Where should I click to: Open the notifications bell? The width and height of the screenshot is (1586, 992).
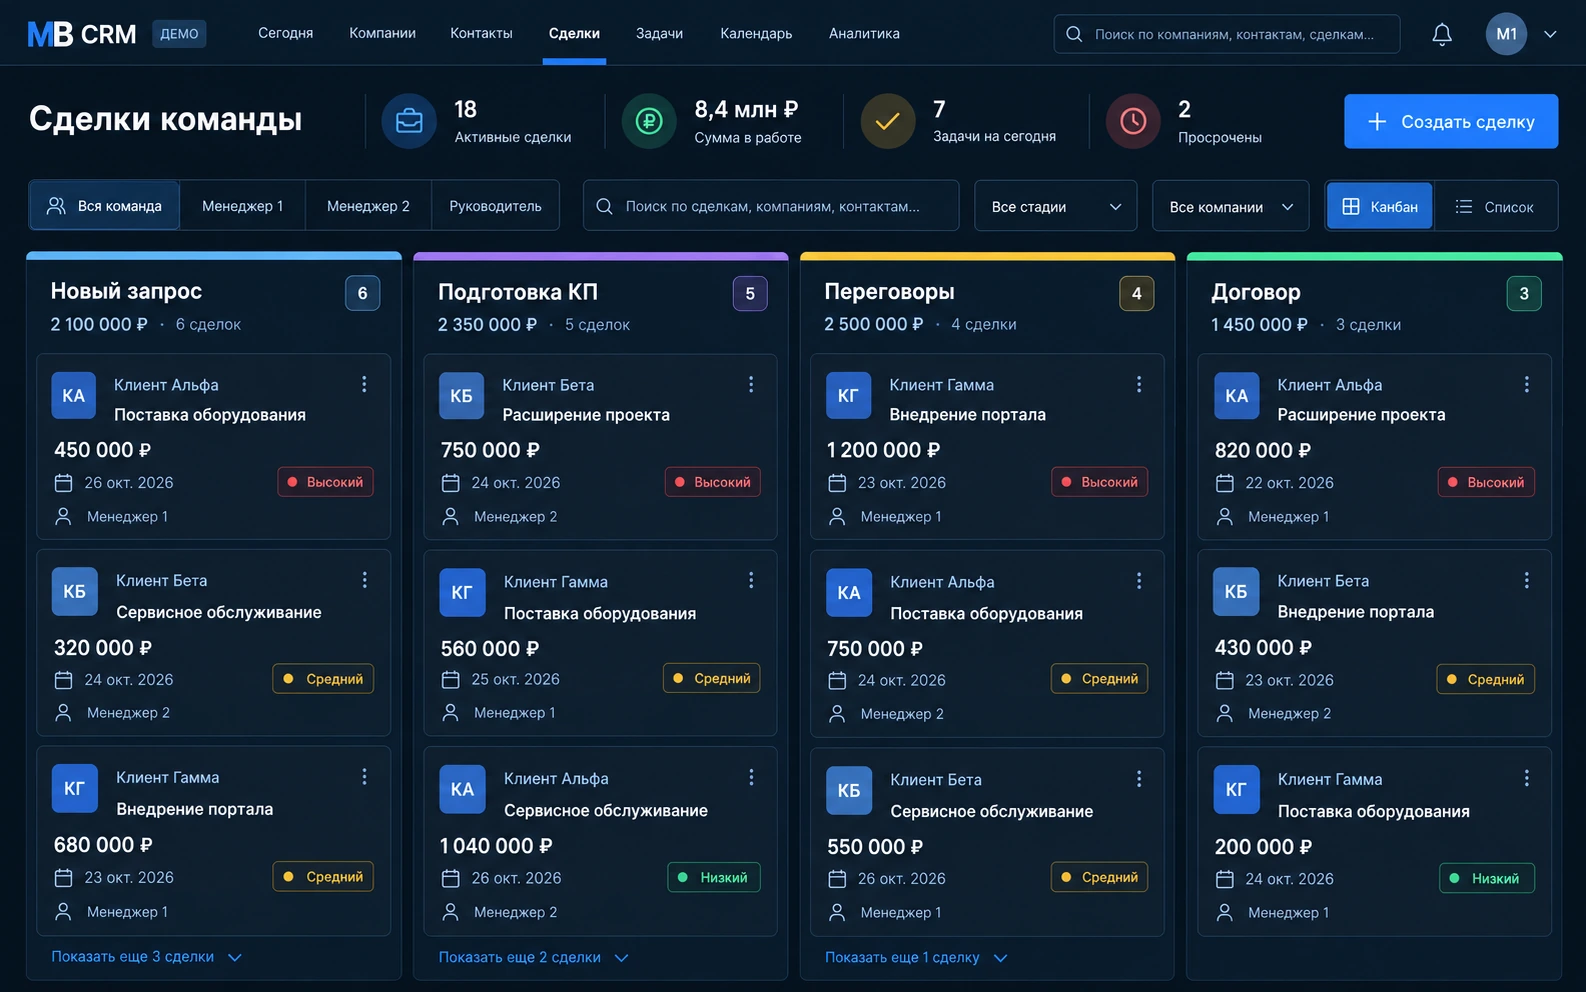(1442, 34)
